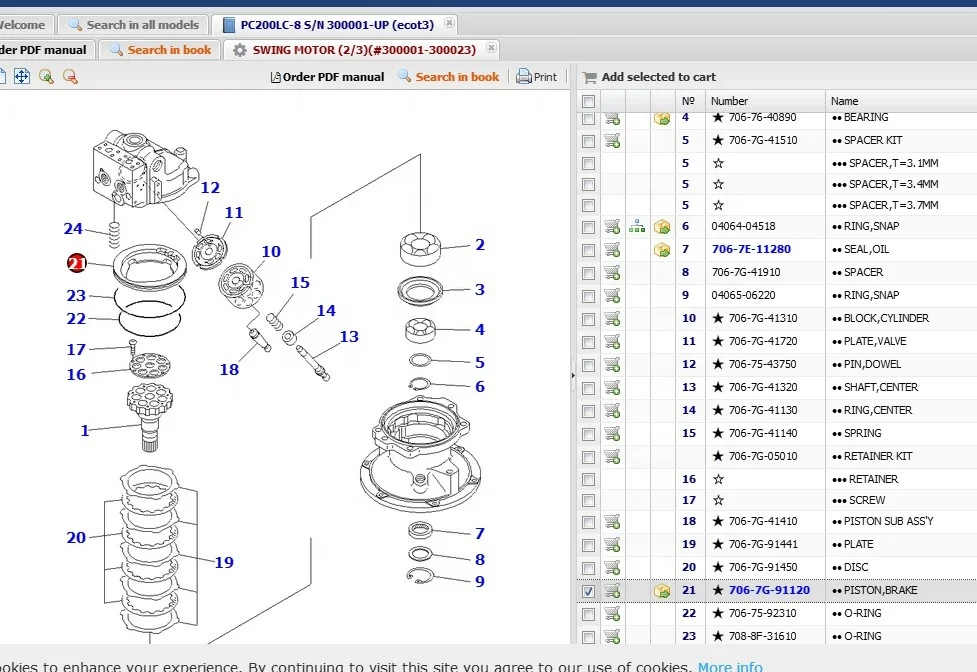977x672 pixels.
Task: Click the zoom in magnifier icon
Action: [x=46, y=77]
